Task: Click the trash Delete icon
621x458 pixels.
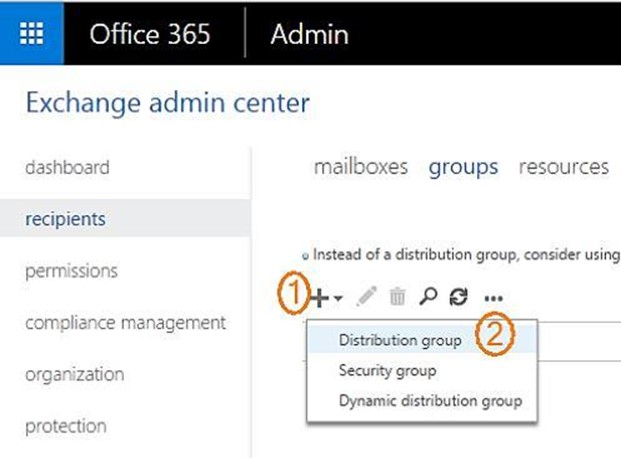Action: click(397, 297)
